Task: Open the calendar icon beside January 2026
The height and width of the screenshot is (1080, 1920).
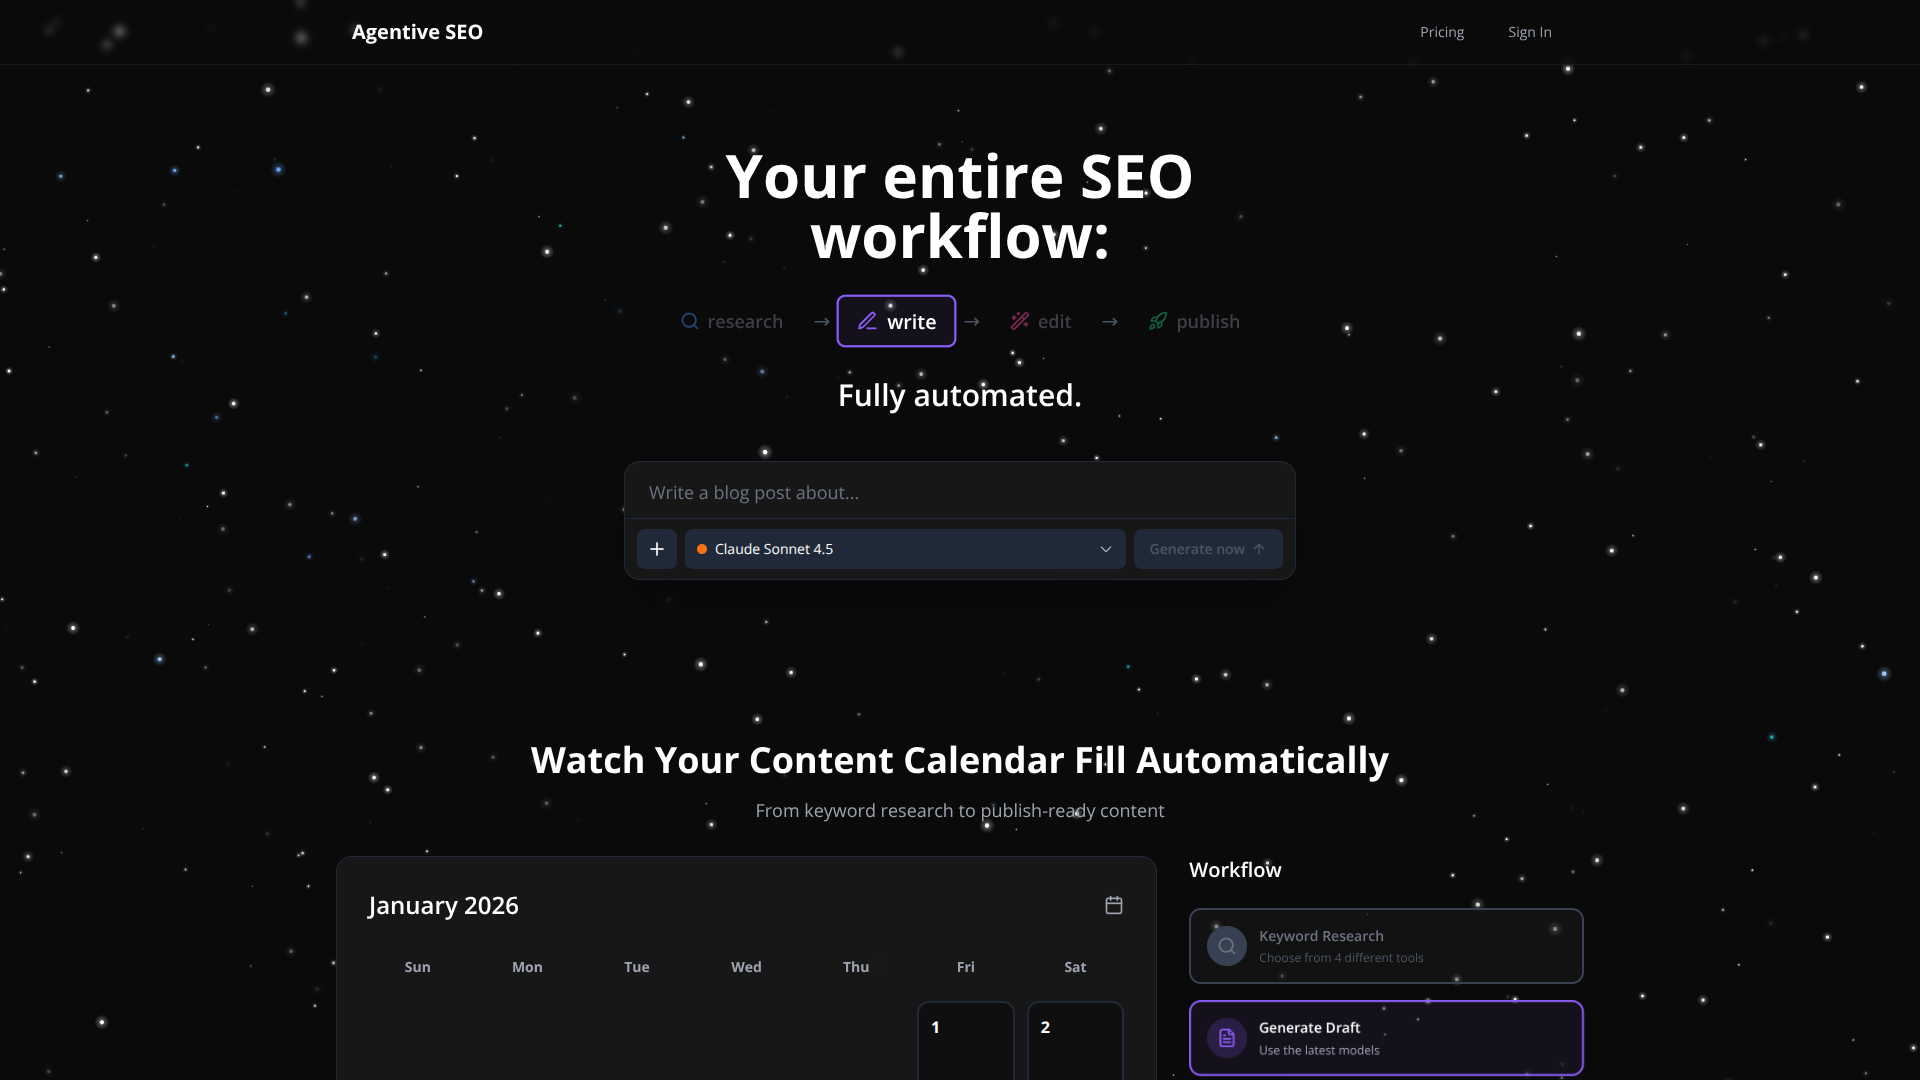Action: (x=1114, y=905)
